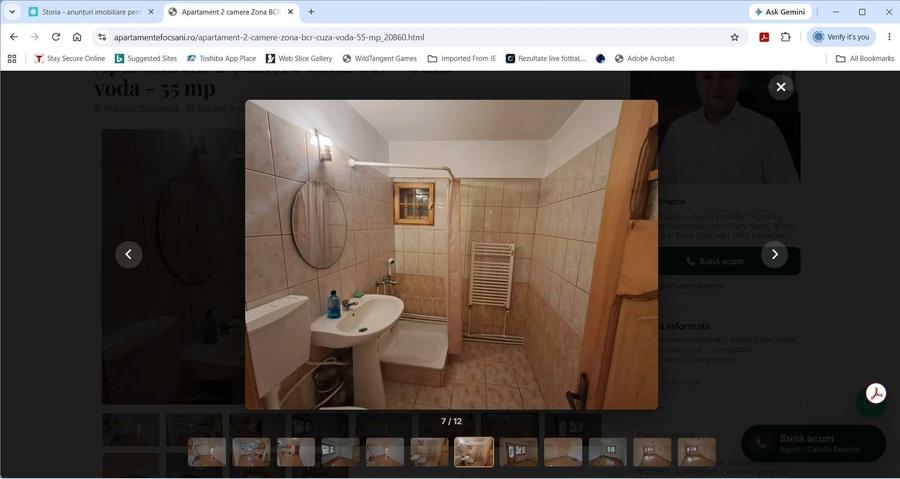The height and width of the screenshot is (479, 900).
Task: Show the next gallery photo
Action: tap(774, 254)
